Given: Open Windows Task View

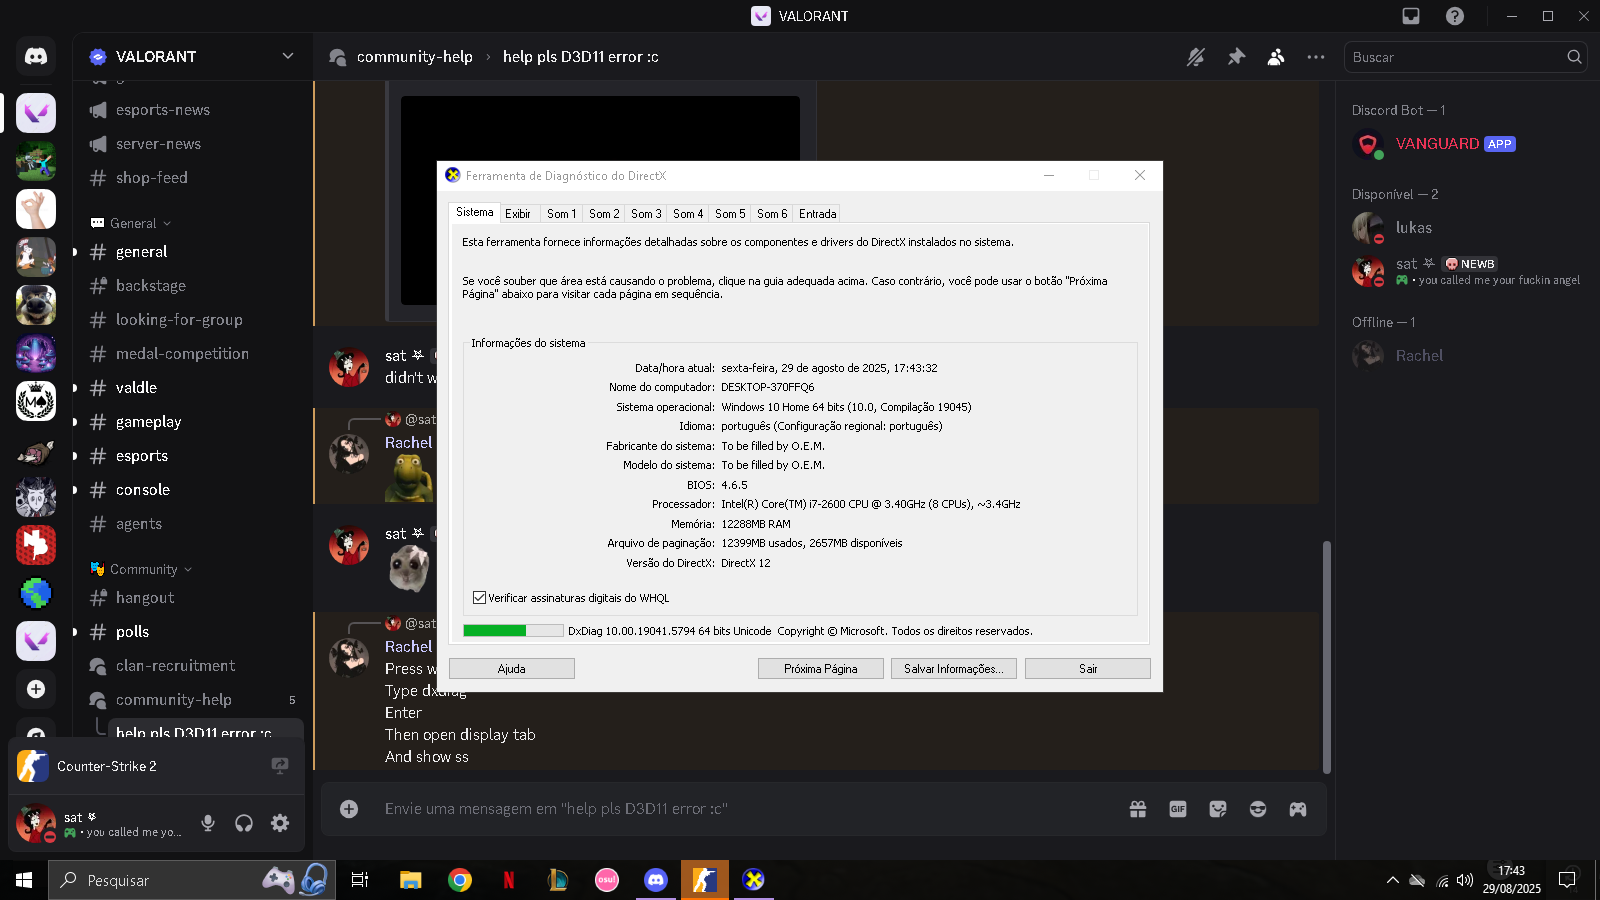Looking at the screenshot, I should (x=360, y=880).
